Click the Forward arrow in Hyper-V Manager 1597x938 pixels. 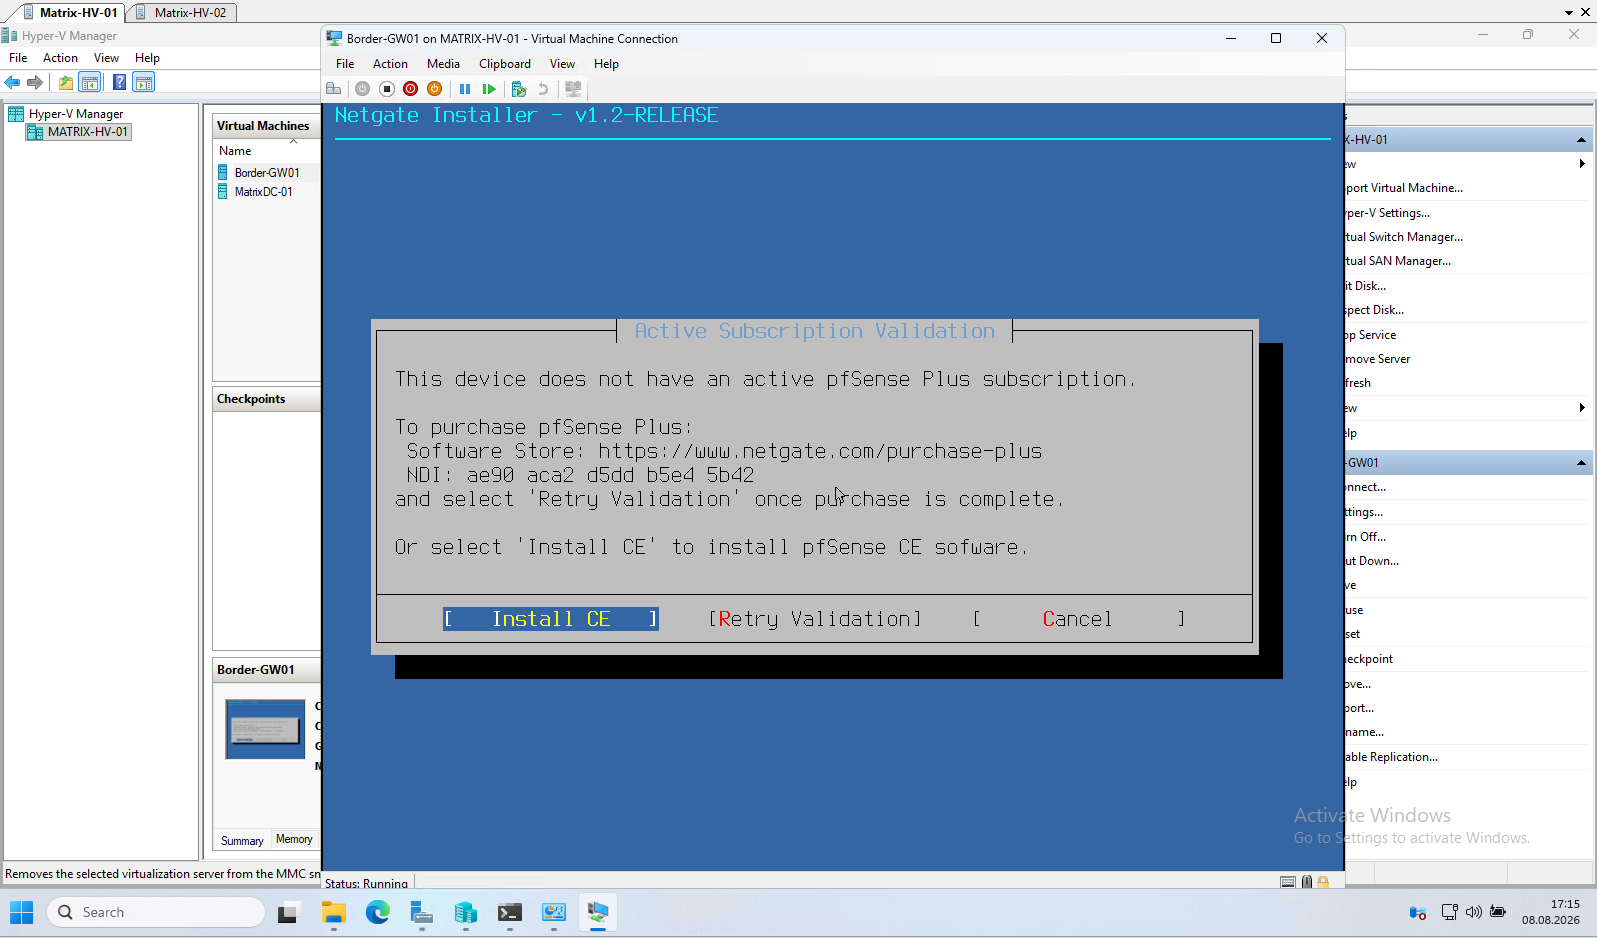coord(35,82)
